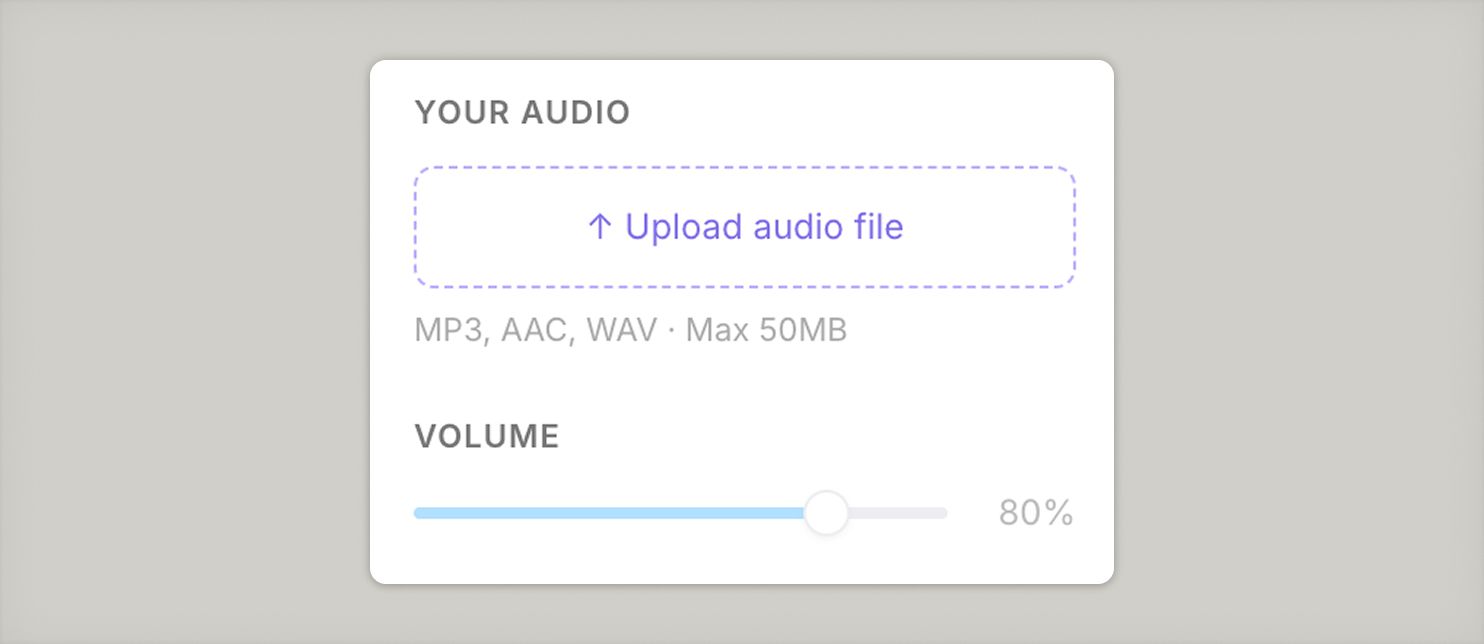Screen dimensions: 1484x644
Task: Click the upward arrow upload icon
Action: (x=599, y=227)
